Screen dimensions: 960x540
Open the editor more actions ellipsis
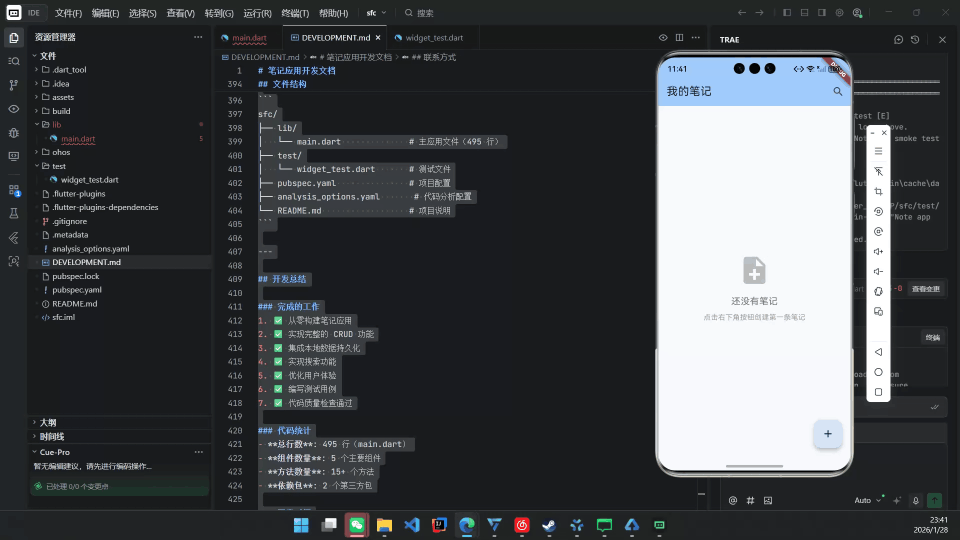696,37
